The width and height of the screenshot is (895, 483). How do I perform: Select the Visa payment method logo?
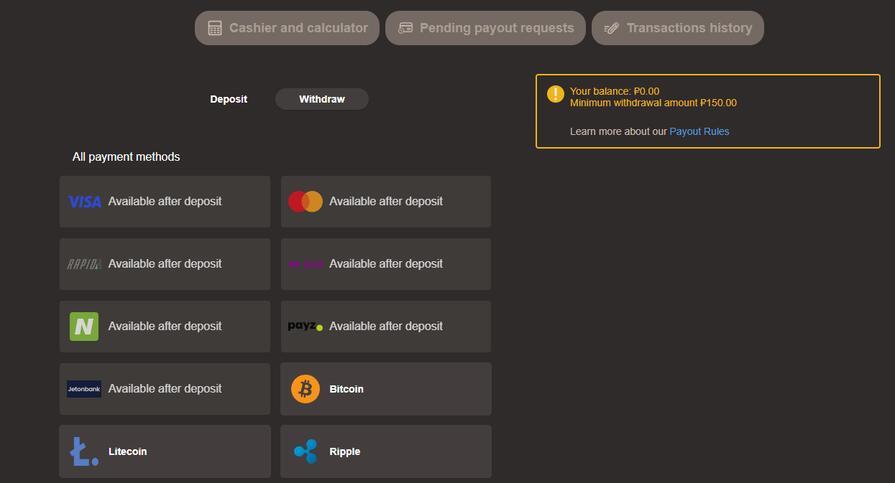point(85,202)
